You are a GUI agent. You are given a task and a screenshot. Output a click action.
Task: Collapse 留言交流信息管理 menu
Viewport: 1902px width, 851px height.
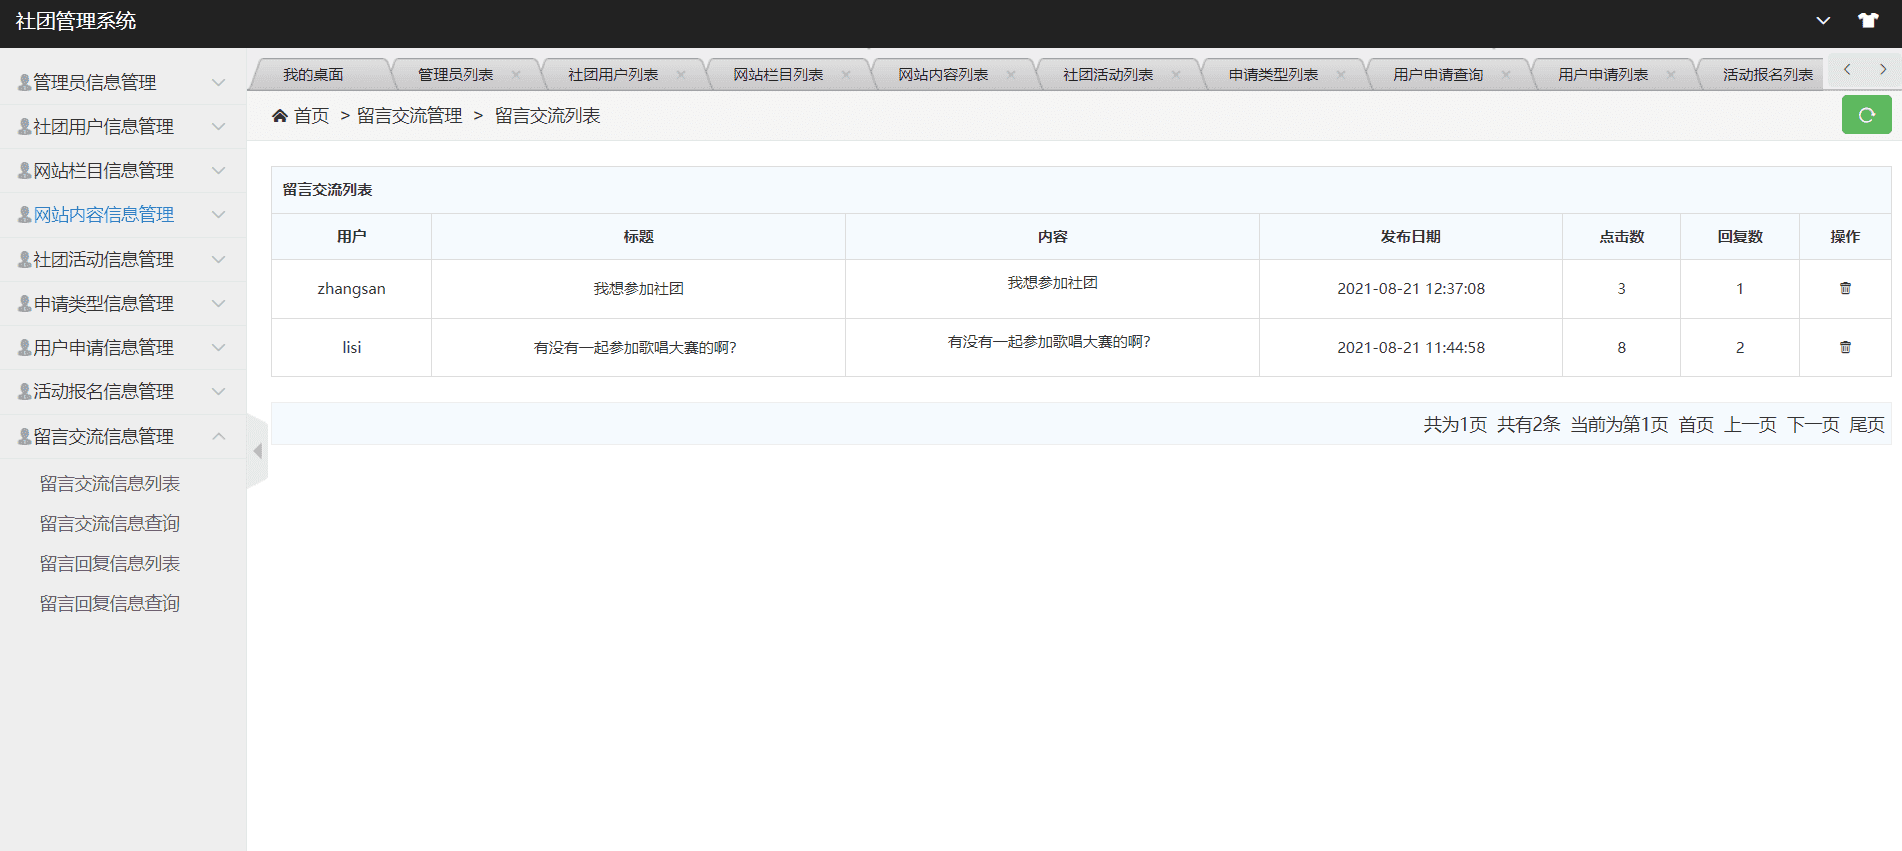[123, 436]
